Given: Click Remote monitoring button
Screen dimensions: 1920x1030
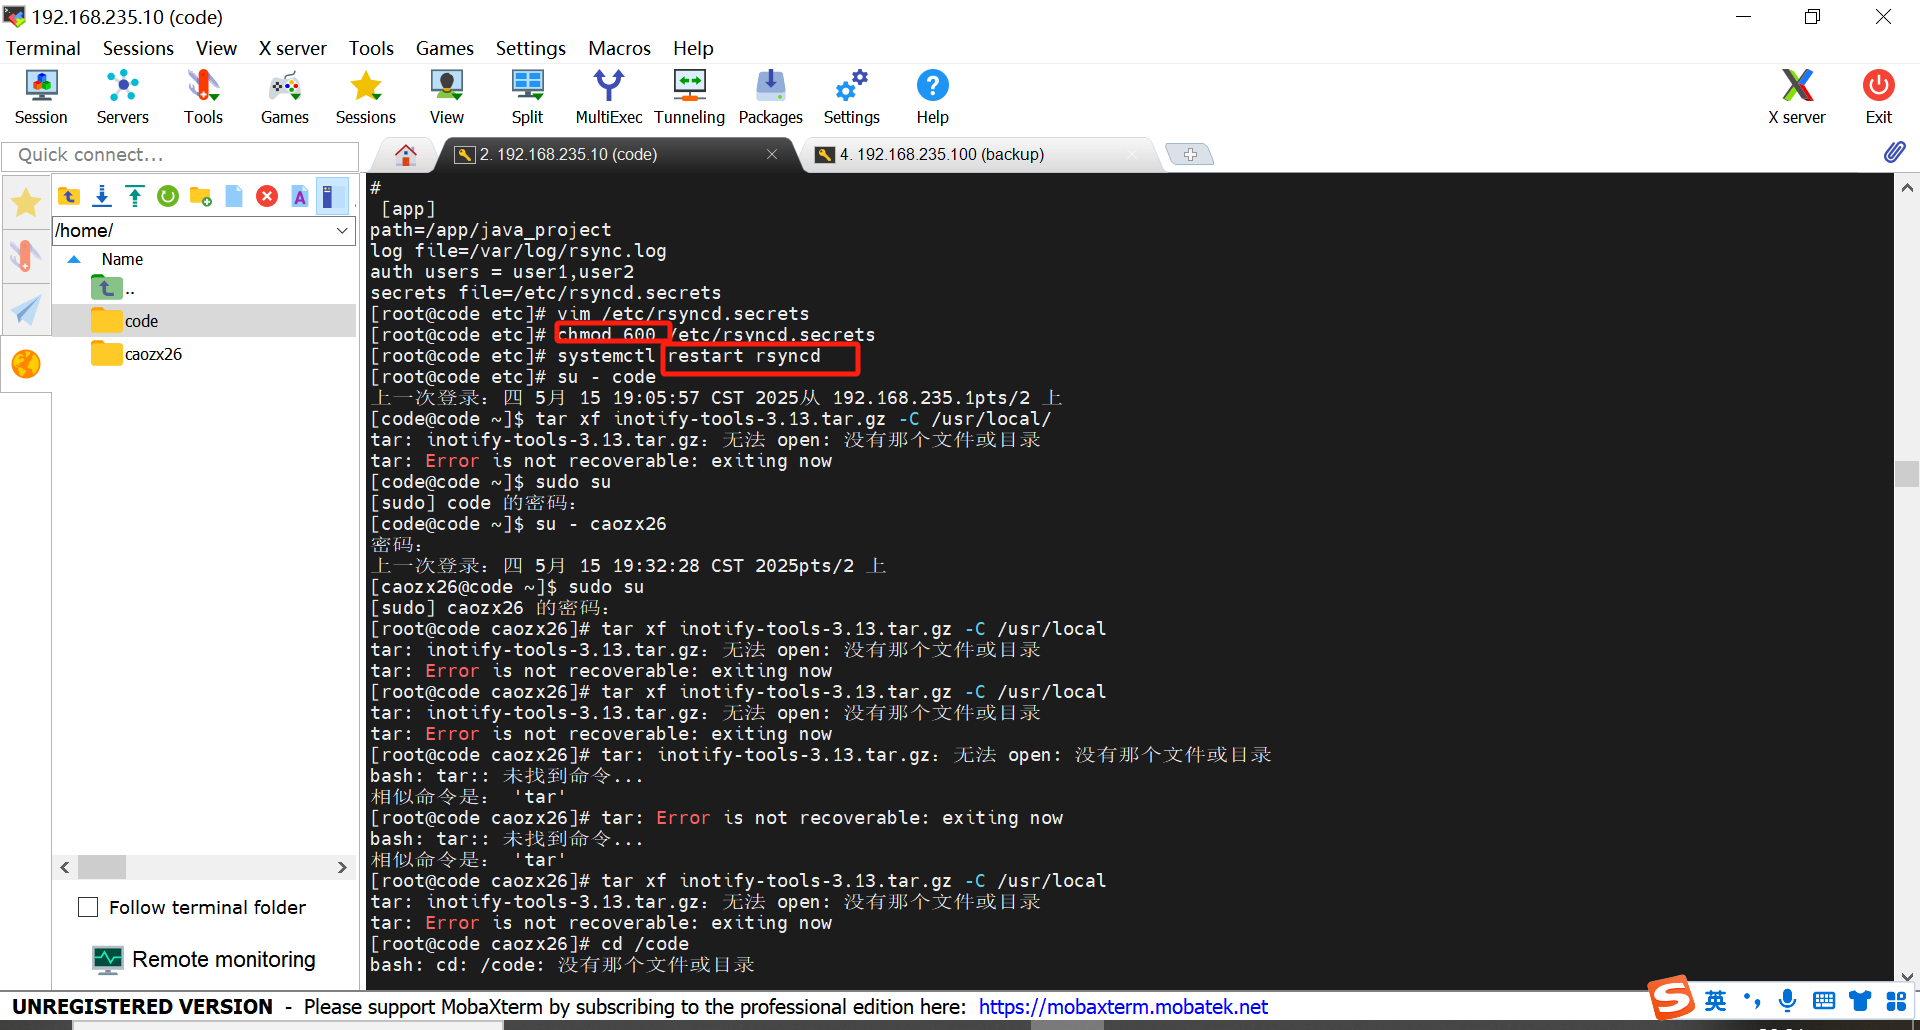Looking at the screenshot, I should 205,959.
